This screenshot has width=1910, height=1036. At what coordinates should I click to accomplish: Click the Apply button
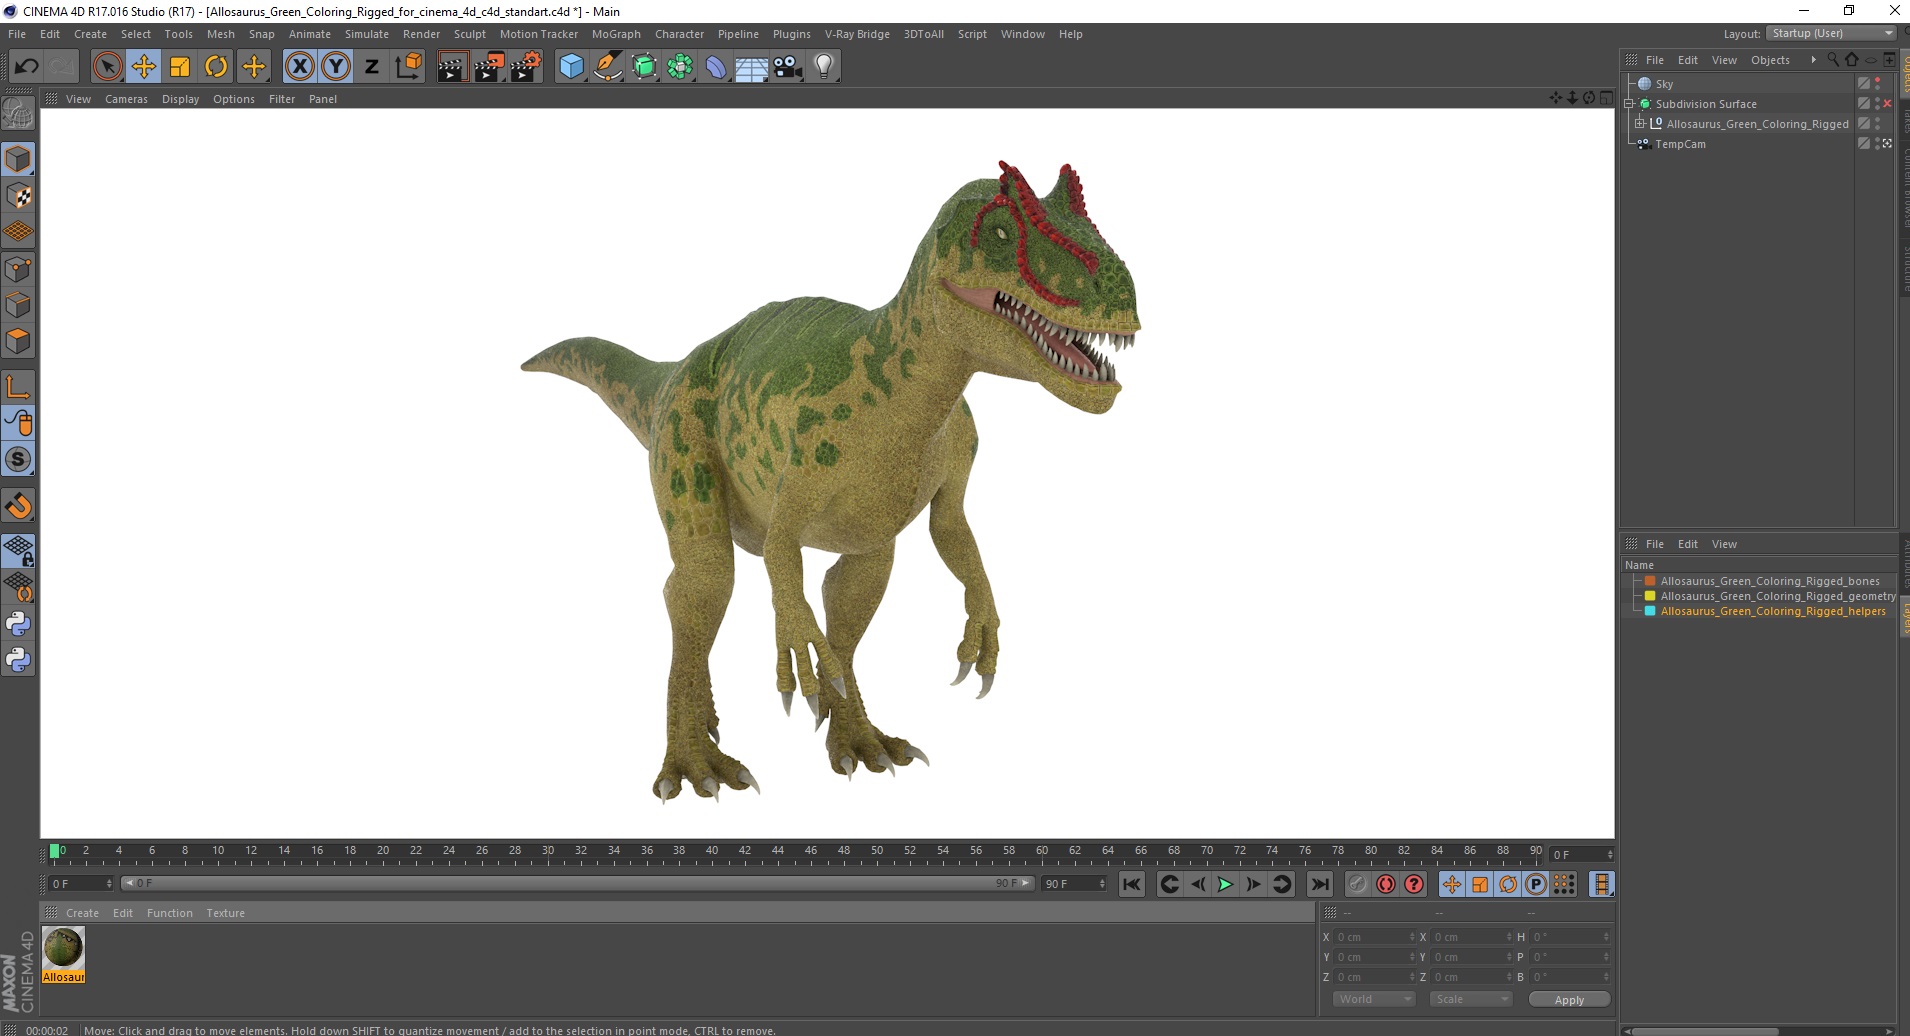pos(1569,1000)
